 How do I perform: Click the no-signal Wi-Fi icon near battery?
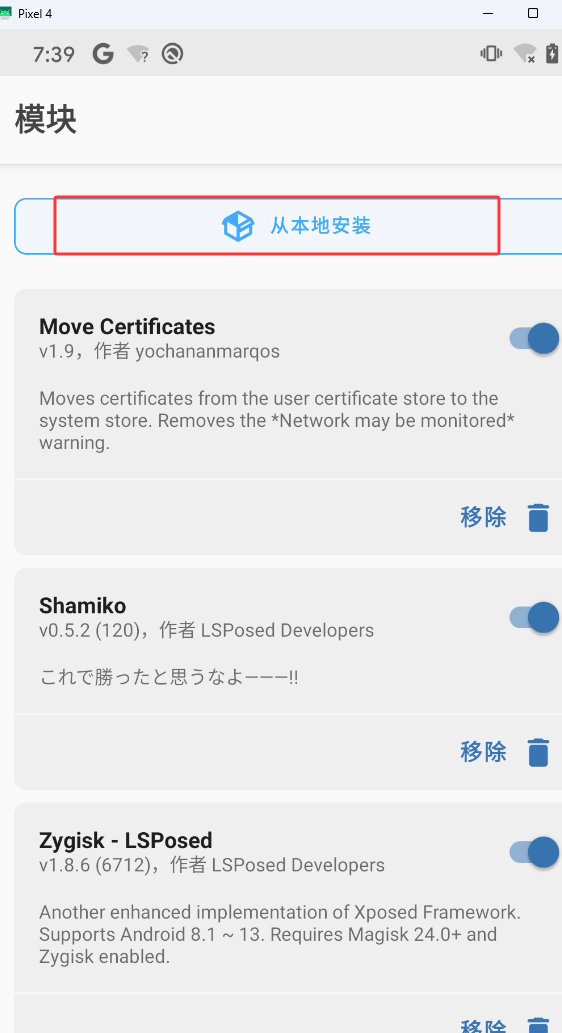coord(525,53)
